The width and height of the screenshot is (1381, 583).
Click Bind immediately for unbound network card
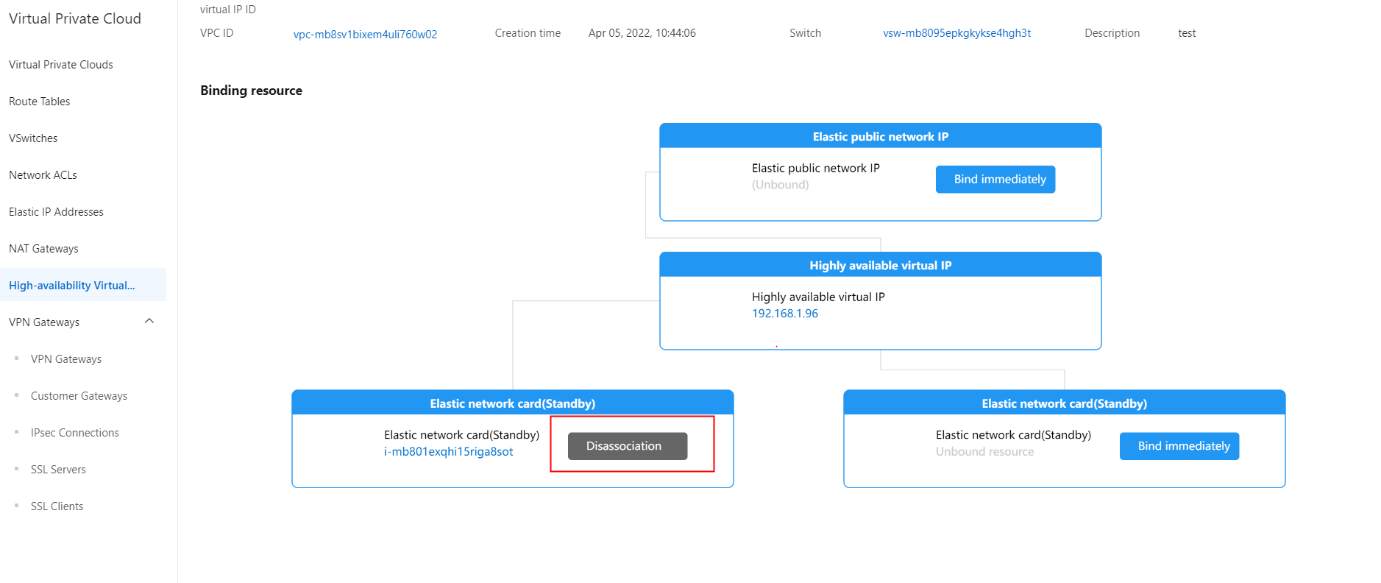coord(1179,446)
